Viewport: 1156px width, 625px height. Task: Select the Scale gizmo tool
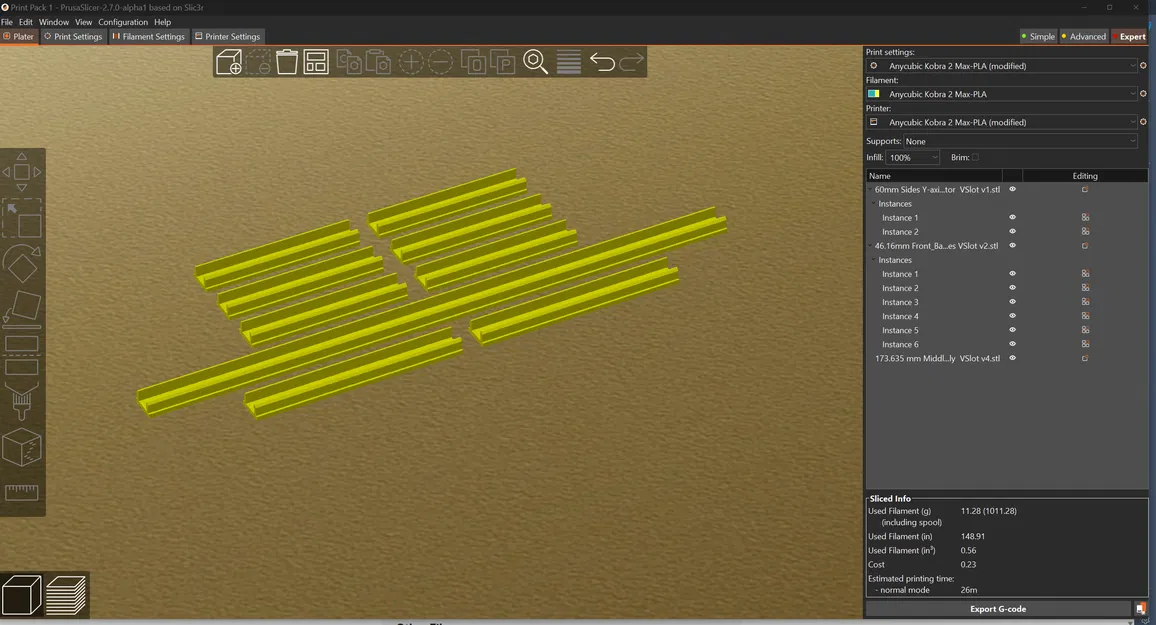pyautogui.click(x=21, y=218)
